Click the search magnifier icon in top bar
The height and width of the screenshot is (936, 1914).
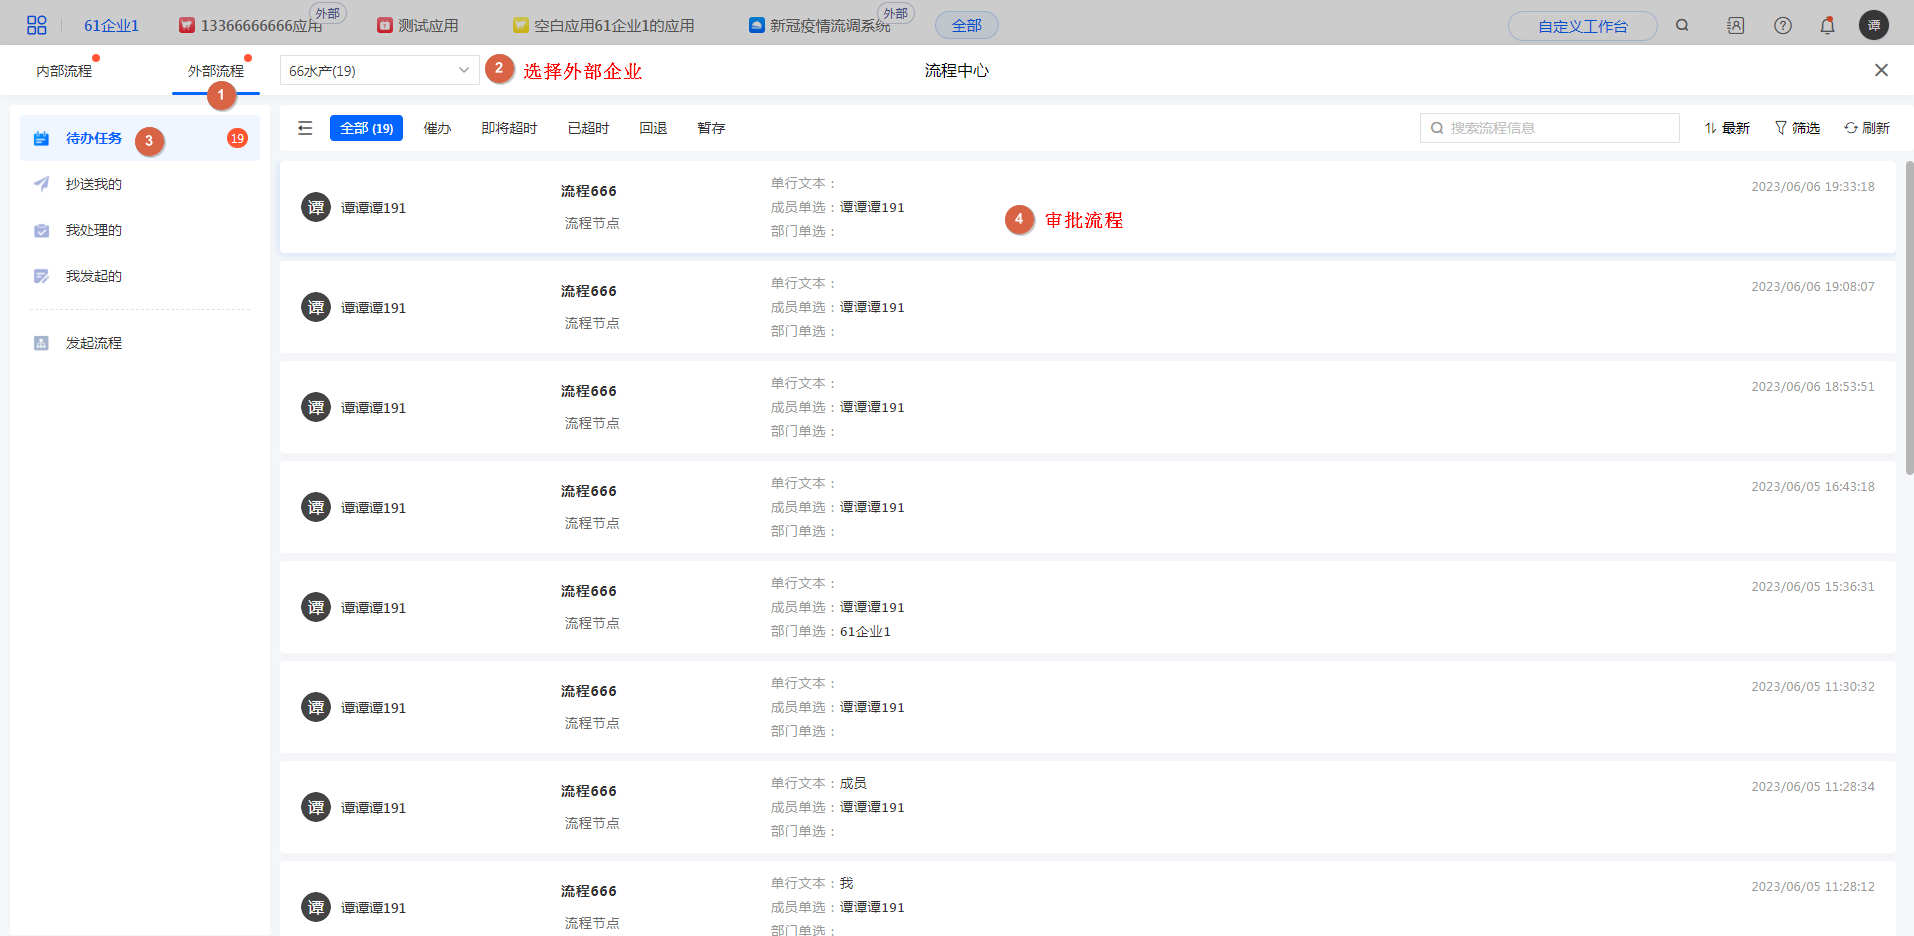point(1682,25)
